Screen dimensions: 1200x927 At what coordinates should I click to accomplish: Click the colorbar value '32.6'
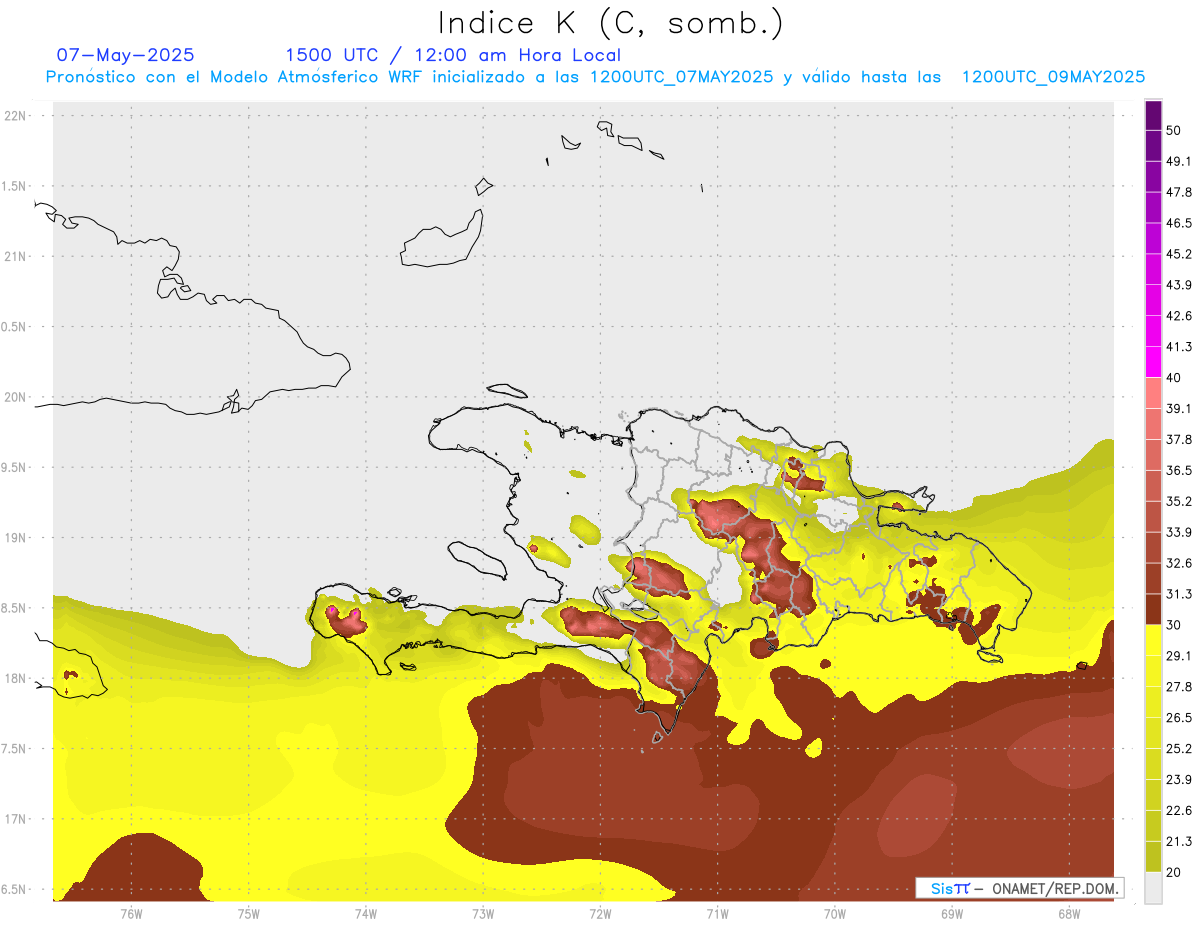[1179, 563]
